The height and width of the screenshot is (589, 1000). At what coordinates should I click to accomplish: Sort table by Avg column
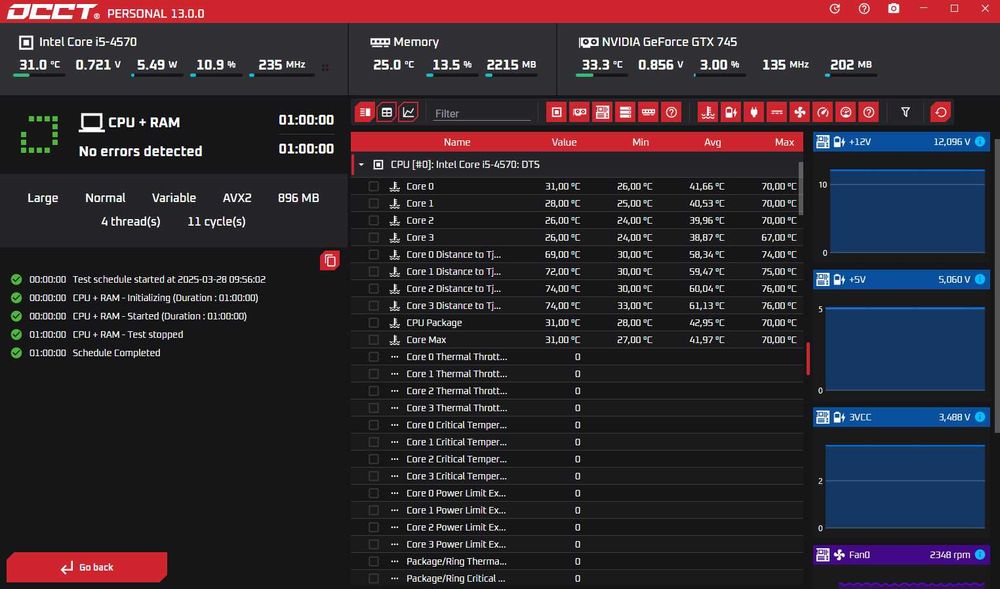click(x=712, y=142)
